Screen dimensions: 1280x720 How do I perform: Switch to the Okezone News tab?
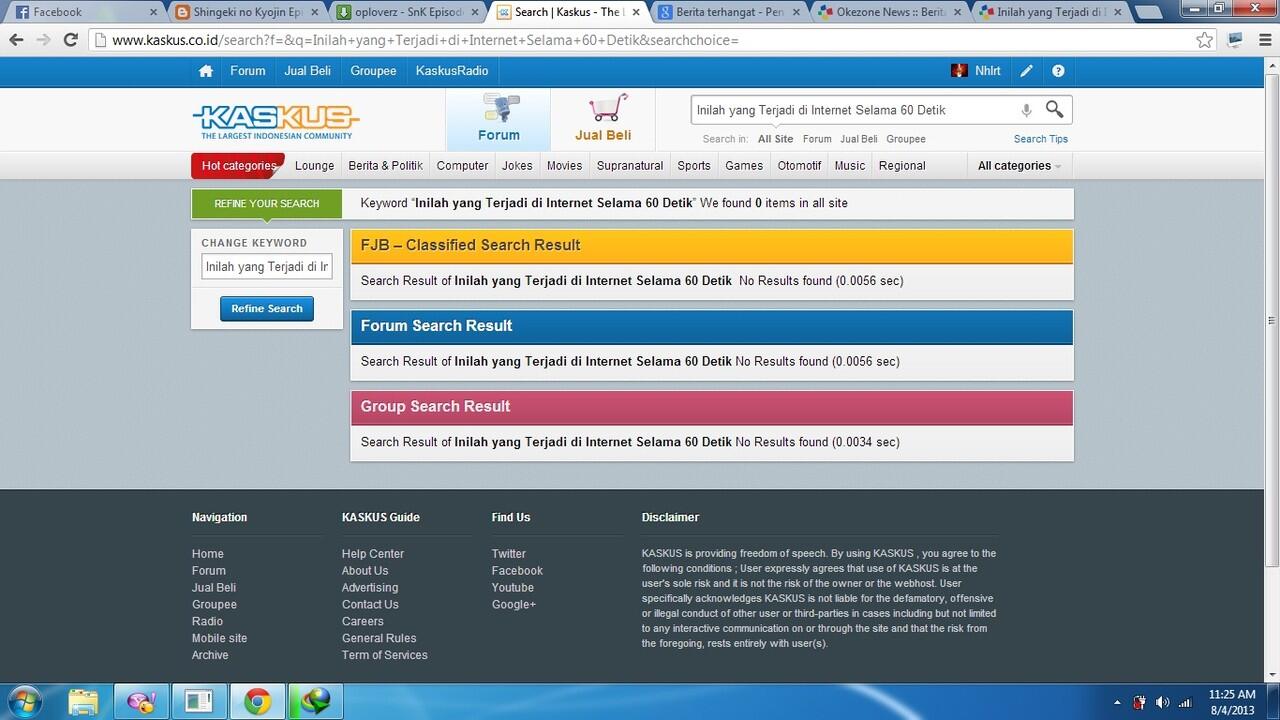point(890,12)
